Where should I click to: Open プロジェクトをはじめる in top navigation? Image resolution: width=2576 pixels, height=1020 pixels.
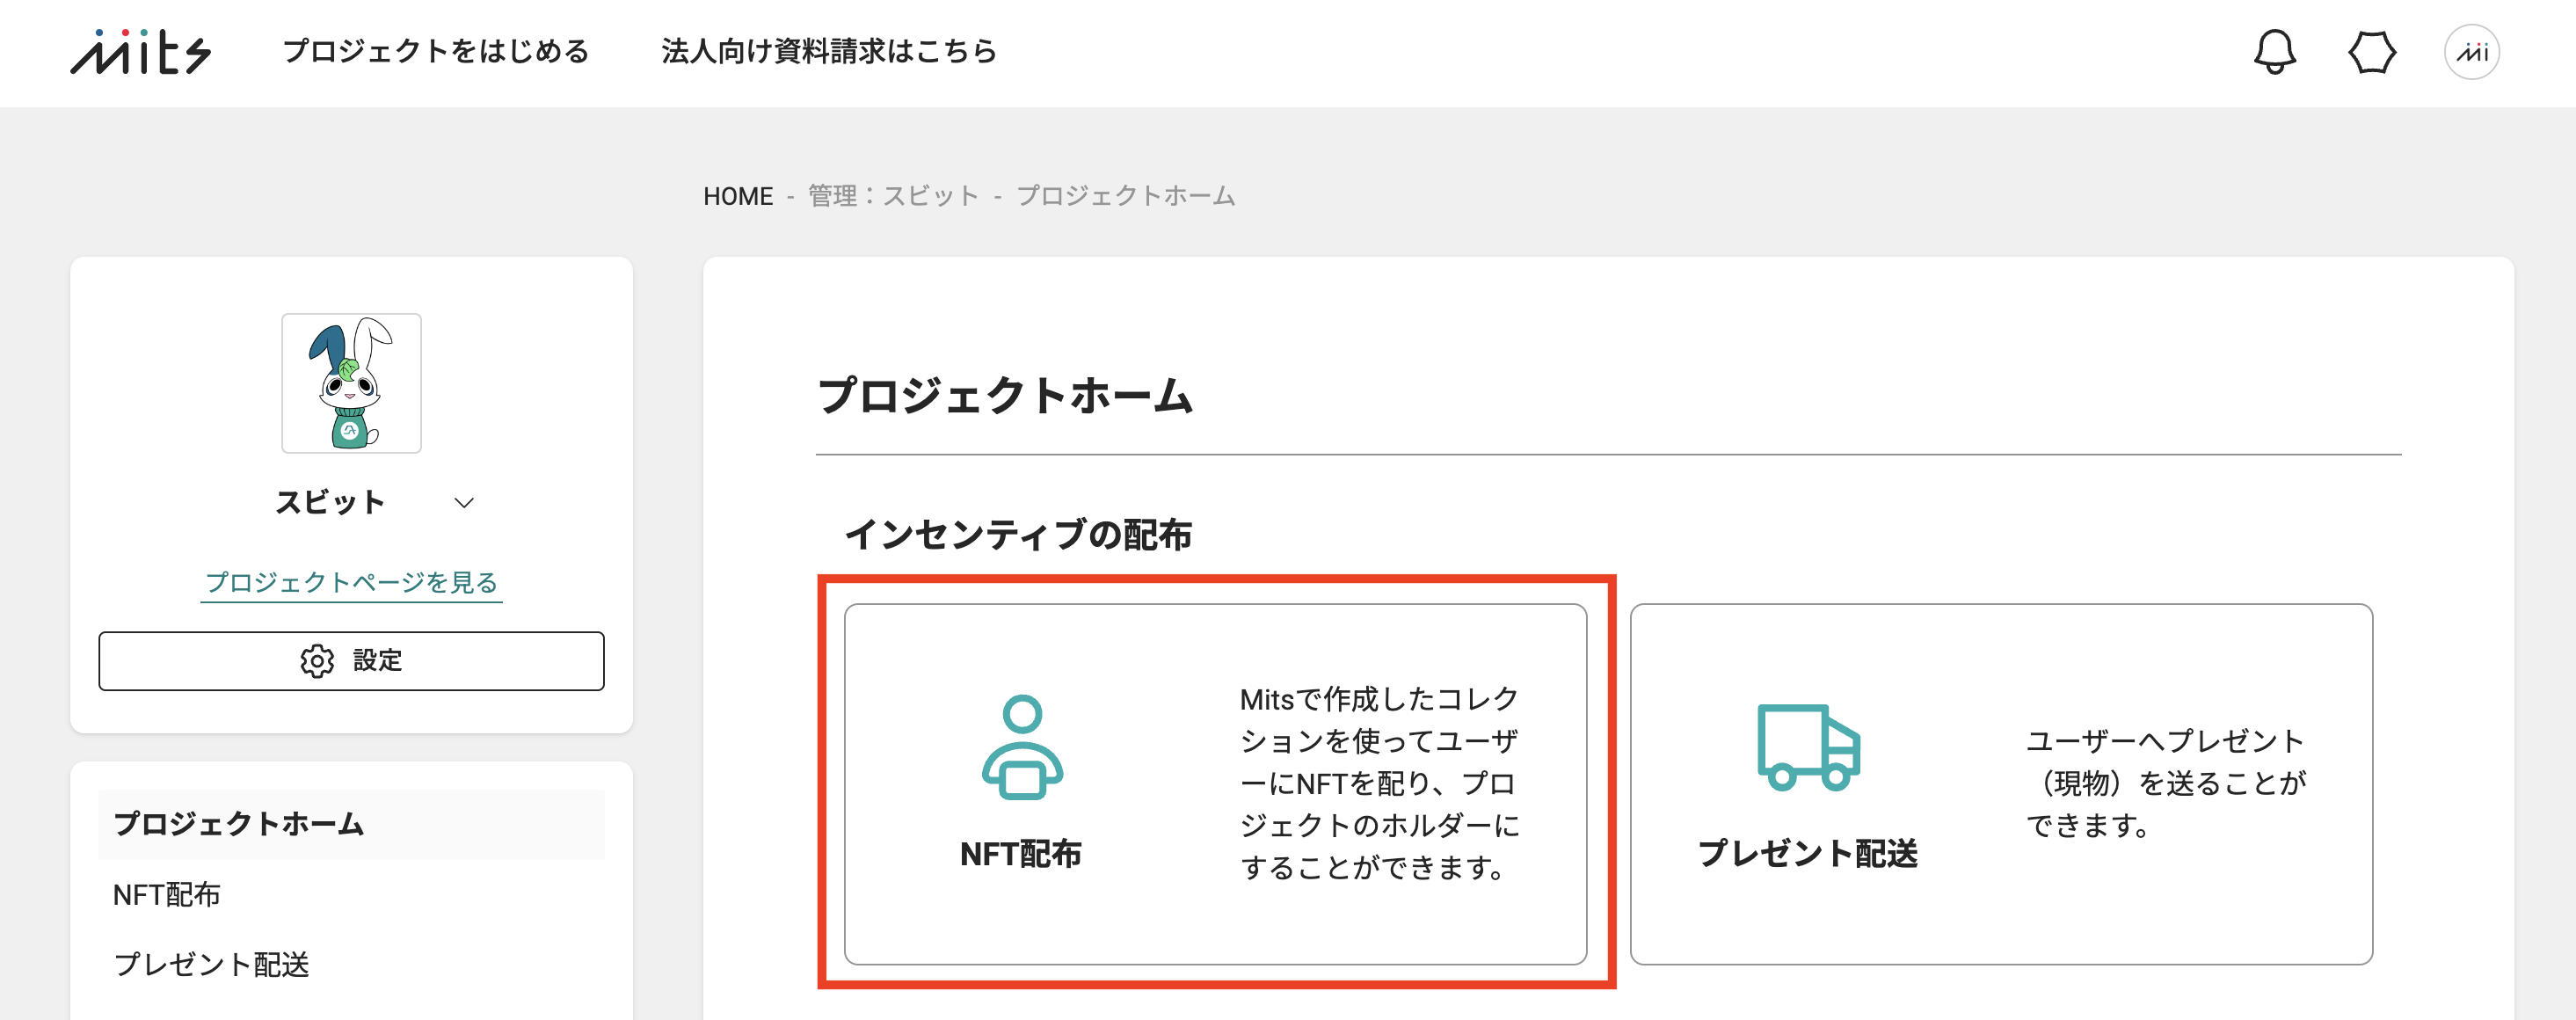pos(436,51)
